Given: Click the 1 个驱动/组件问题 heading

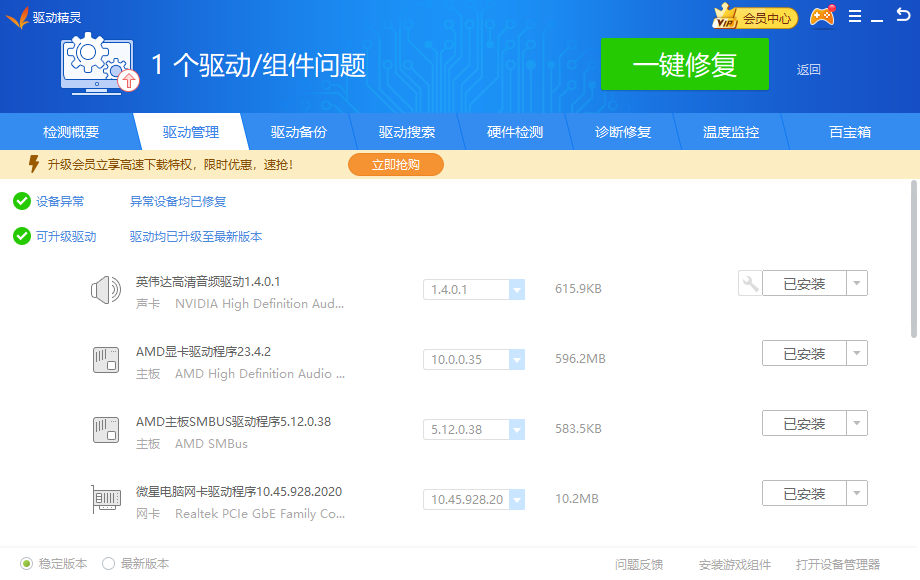Looking at the screenshot, I should [259, 65].
